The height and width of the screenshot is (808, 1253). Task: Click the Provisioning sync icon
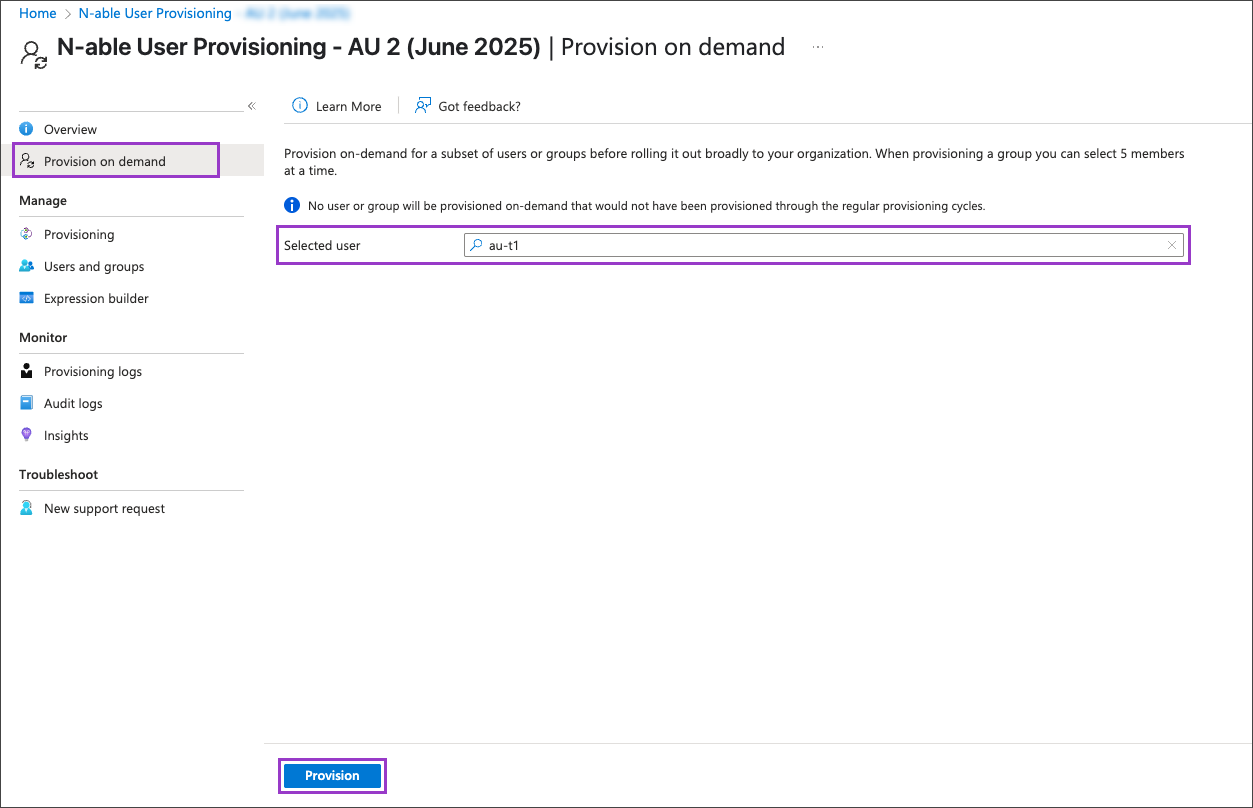point(26,234)
